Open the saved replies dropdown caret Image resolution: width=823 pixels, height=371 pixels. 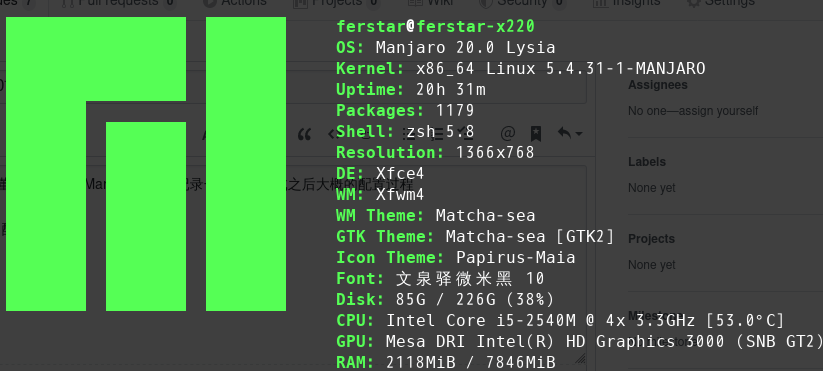(x=579, y=134)
